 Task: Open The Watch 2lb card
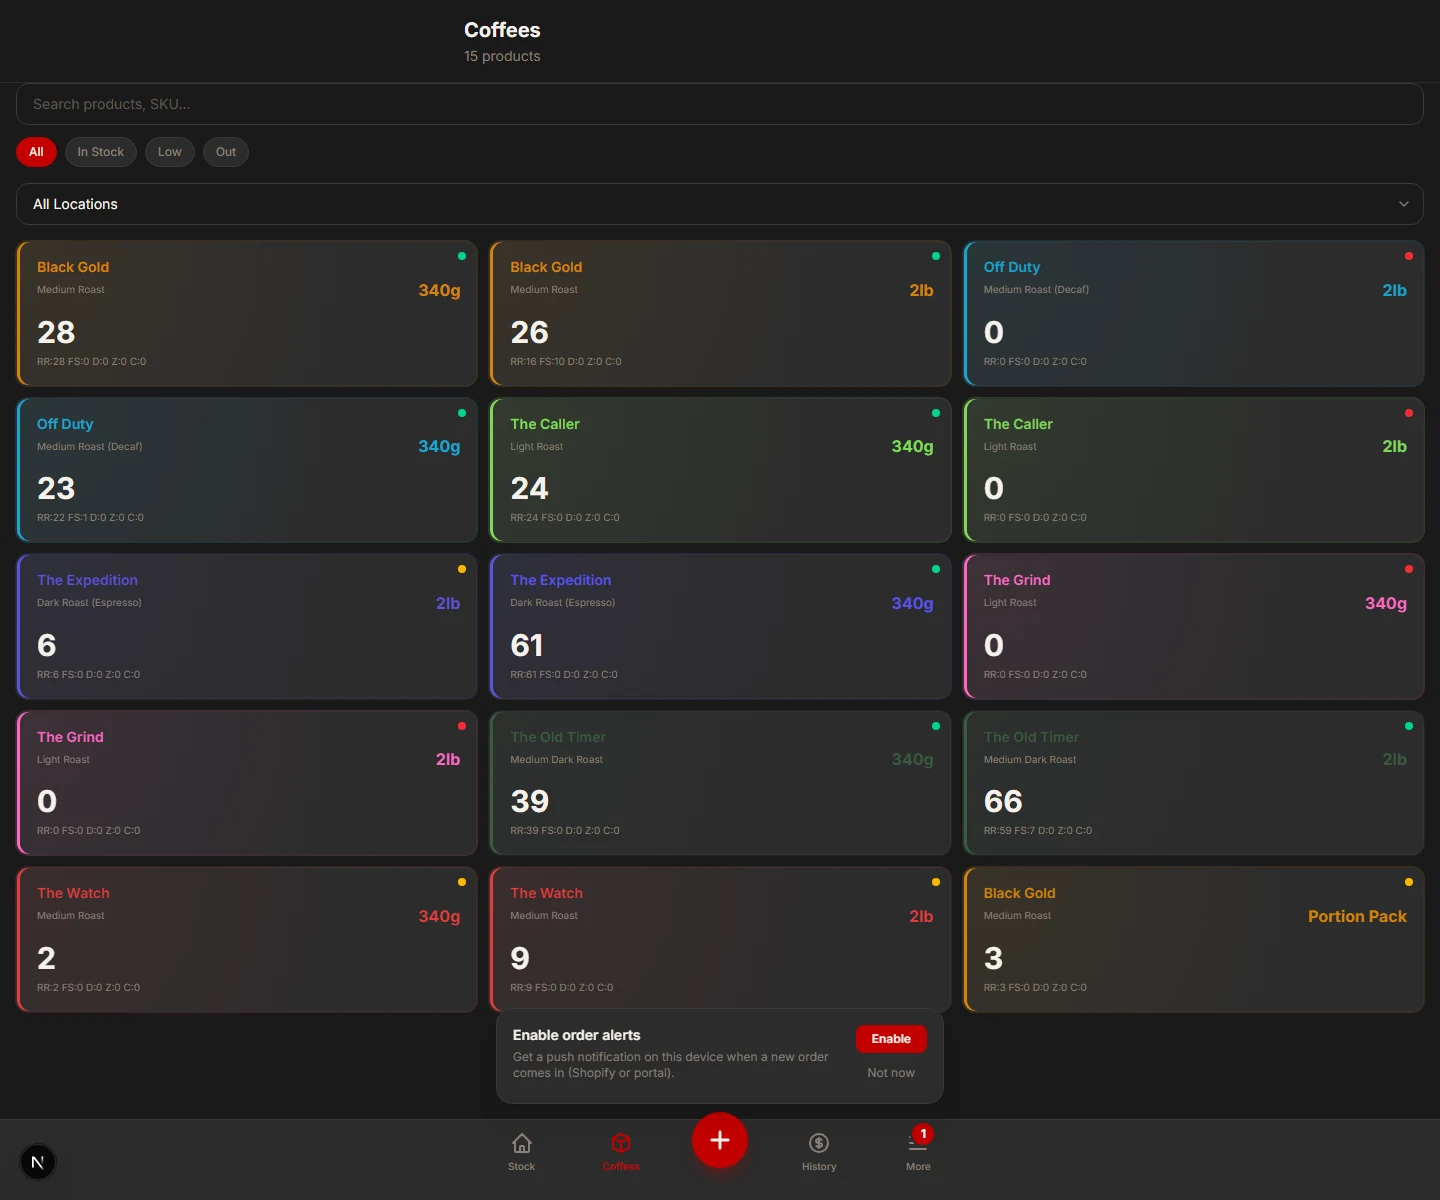(x=720, y=939)
